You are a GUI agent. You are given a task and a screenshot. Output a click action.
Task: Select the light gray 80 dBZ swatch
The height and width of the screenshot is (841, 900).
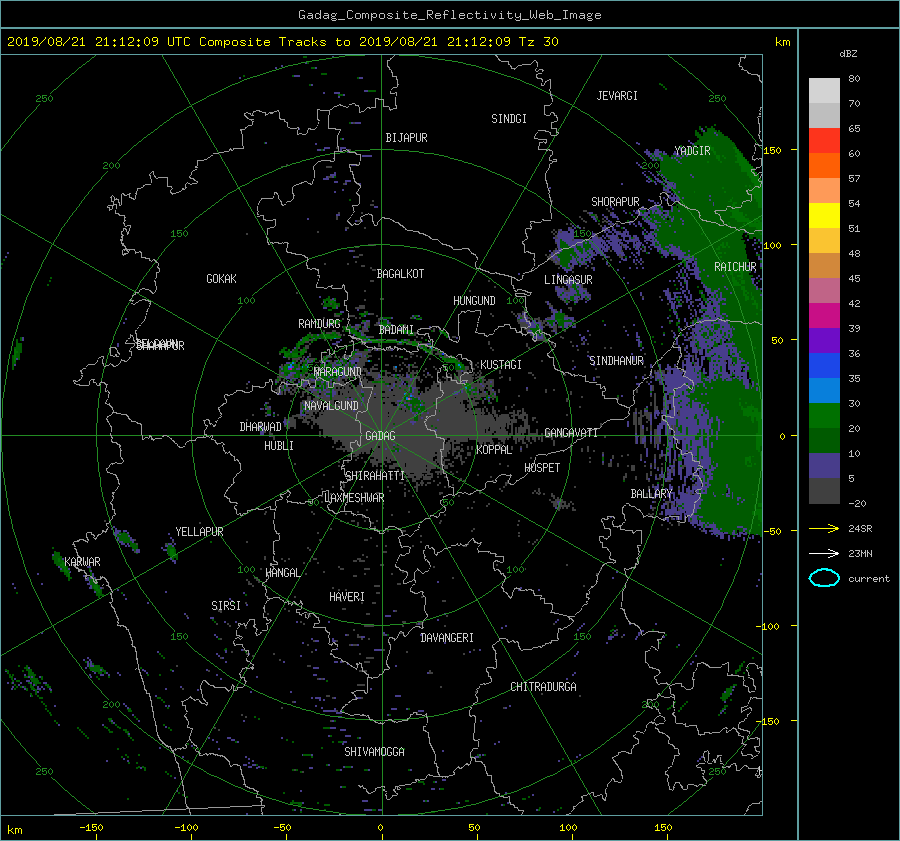coord(824,90)
